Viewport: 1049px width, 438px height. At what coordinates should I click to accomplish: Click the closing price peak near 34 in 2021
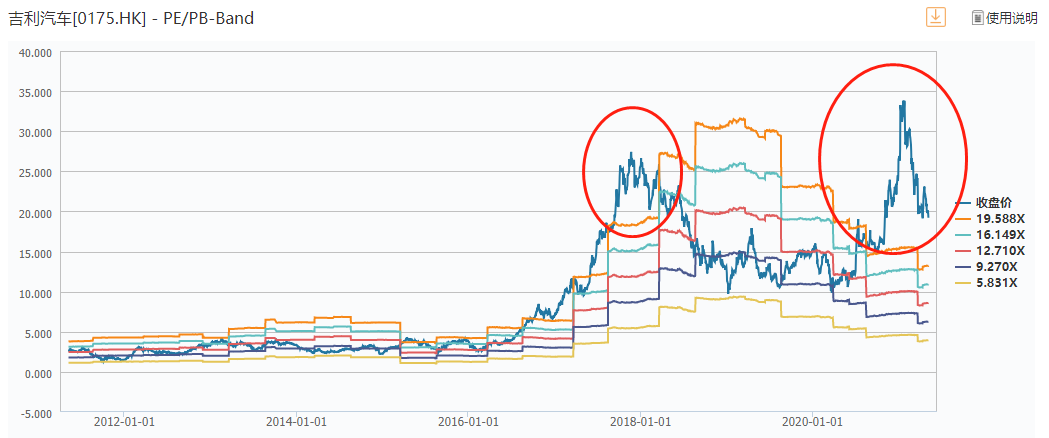coord(904,102)
